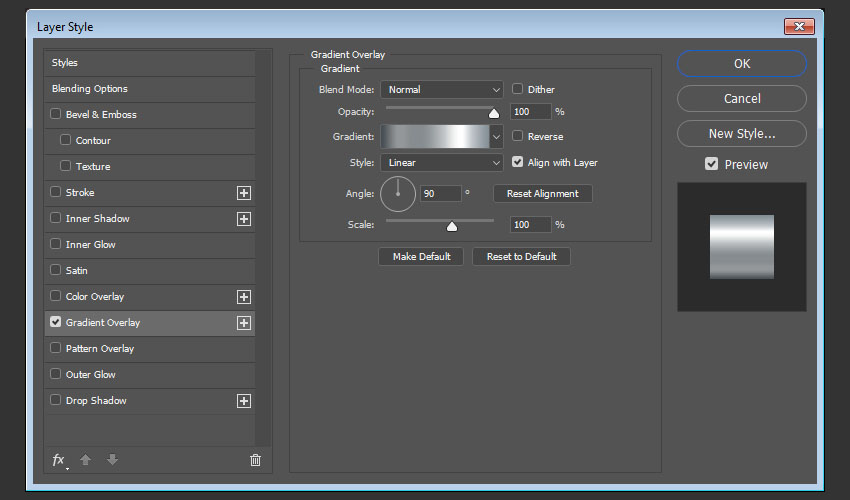850x500 pixels.
Task: Click the Make Default button
Action: (421, 257)
